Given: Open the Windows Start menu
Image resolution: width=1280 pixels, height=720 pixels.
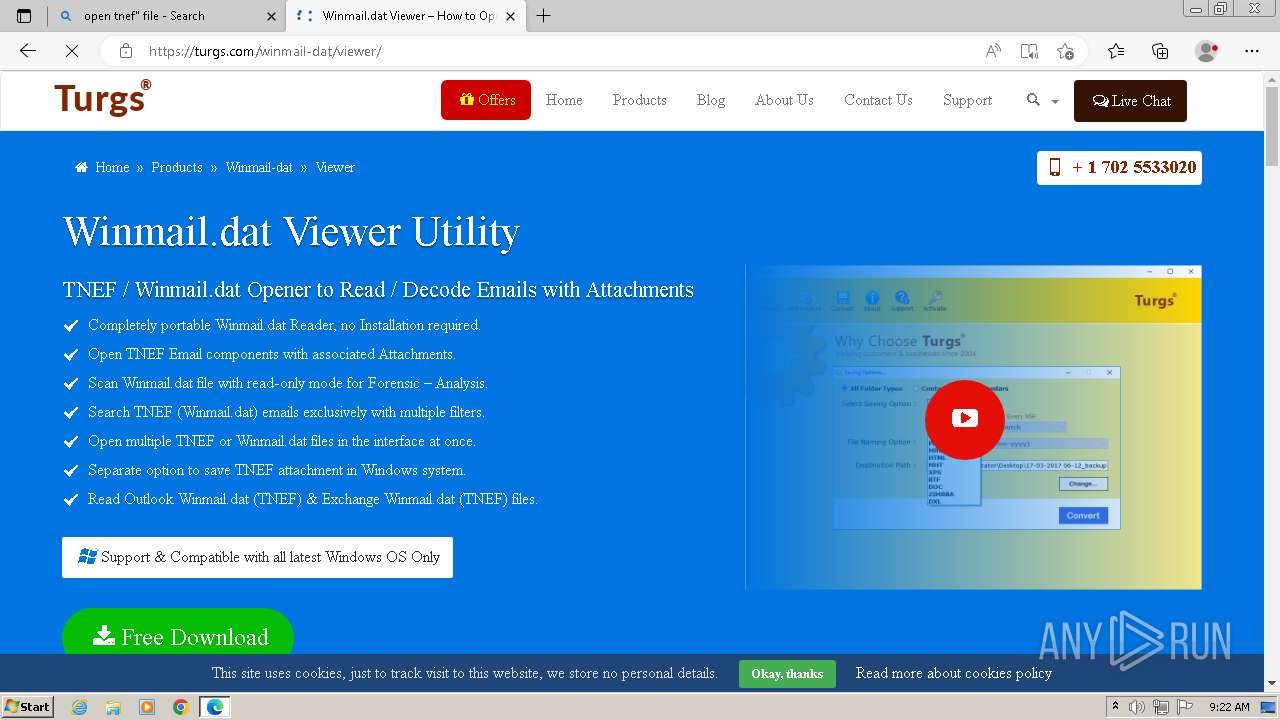Looking at the screenshot, I should coord(28,706).
